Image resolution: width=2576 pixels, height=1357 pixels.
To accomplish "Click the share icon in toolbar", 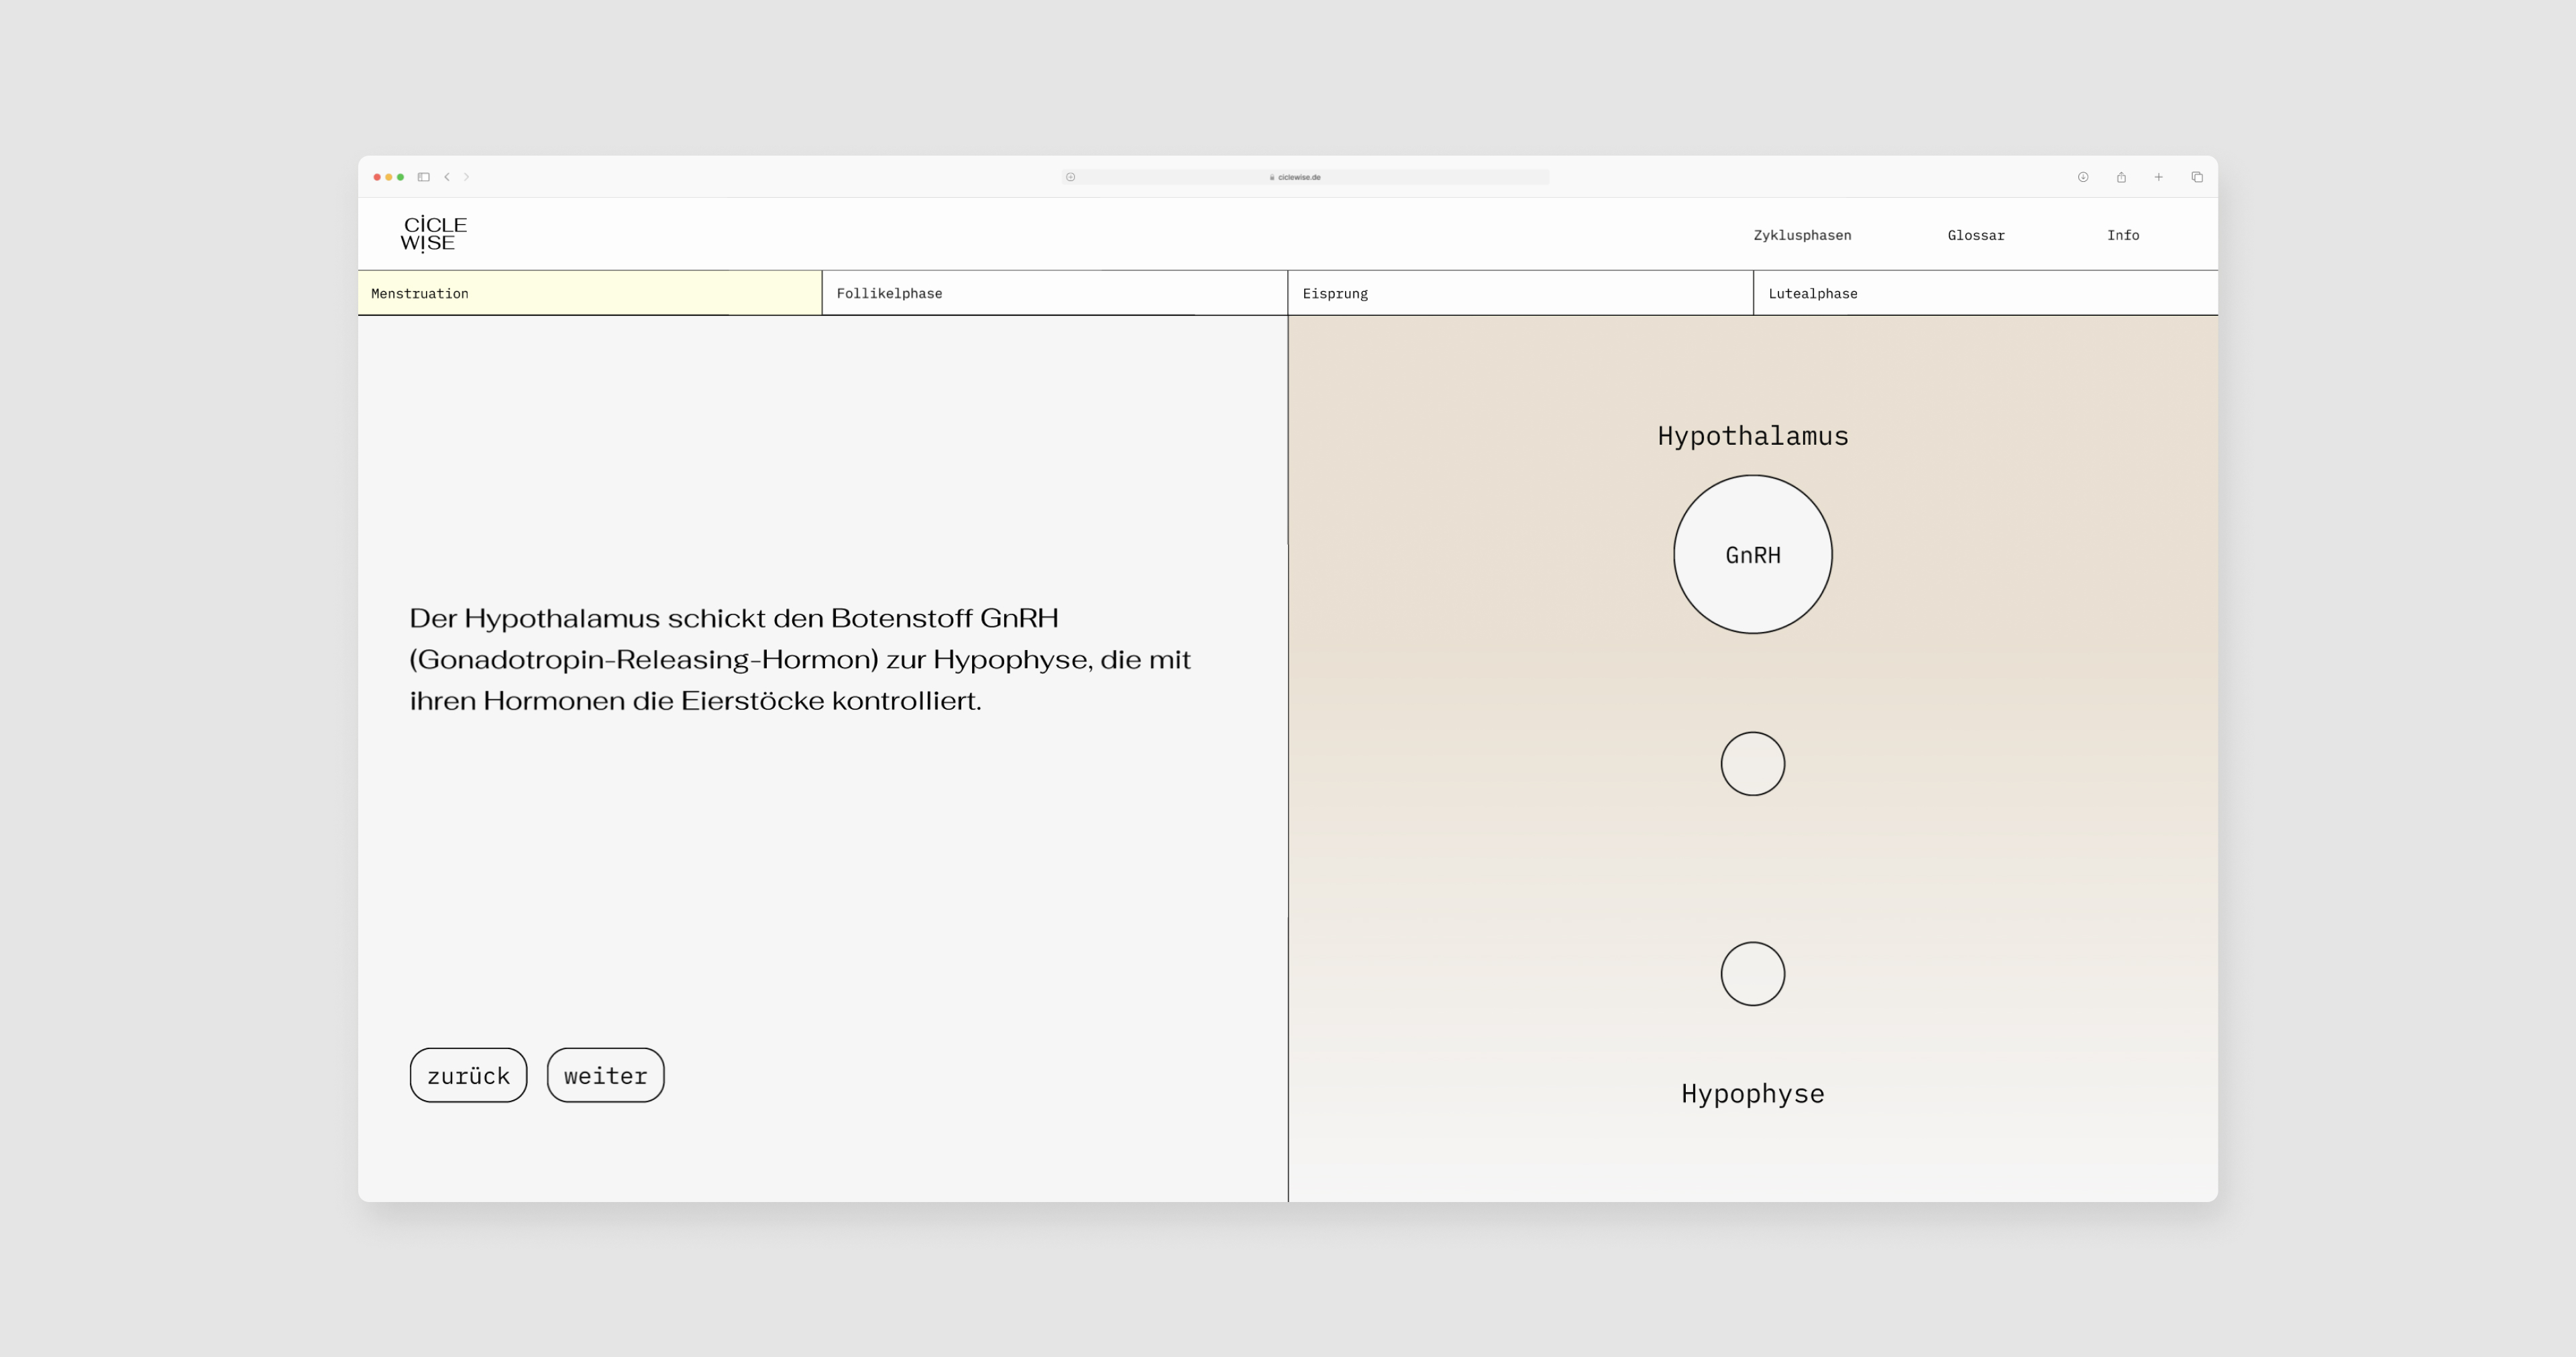I will [2121, 177].
